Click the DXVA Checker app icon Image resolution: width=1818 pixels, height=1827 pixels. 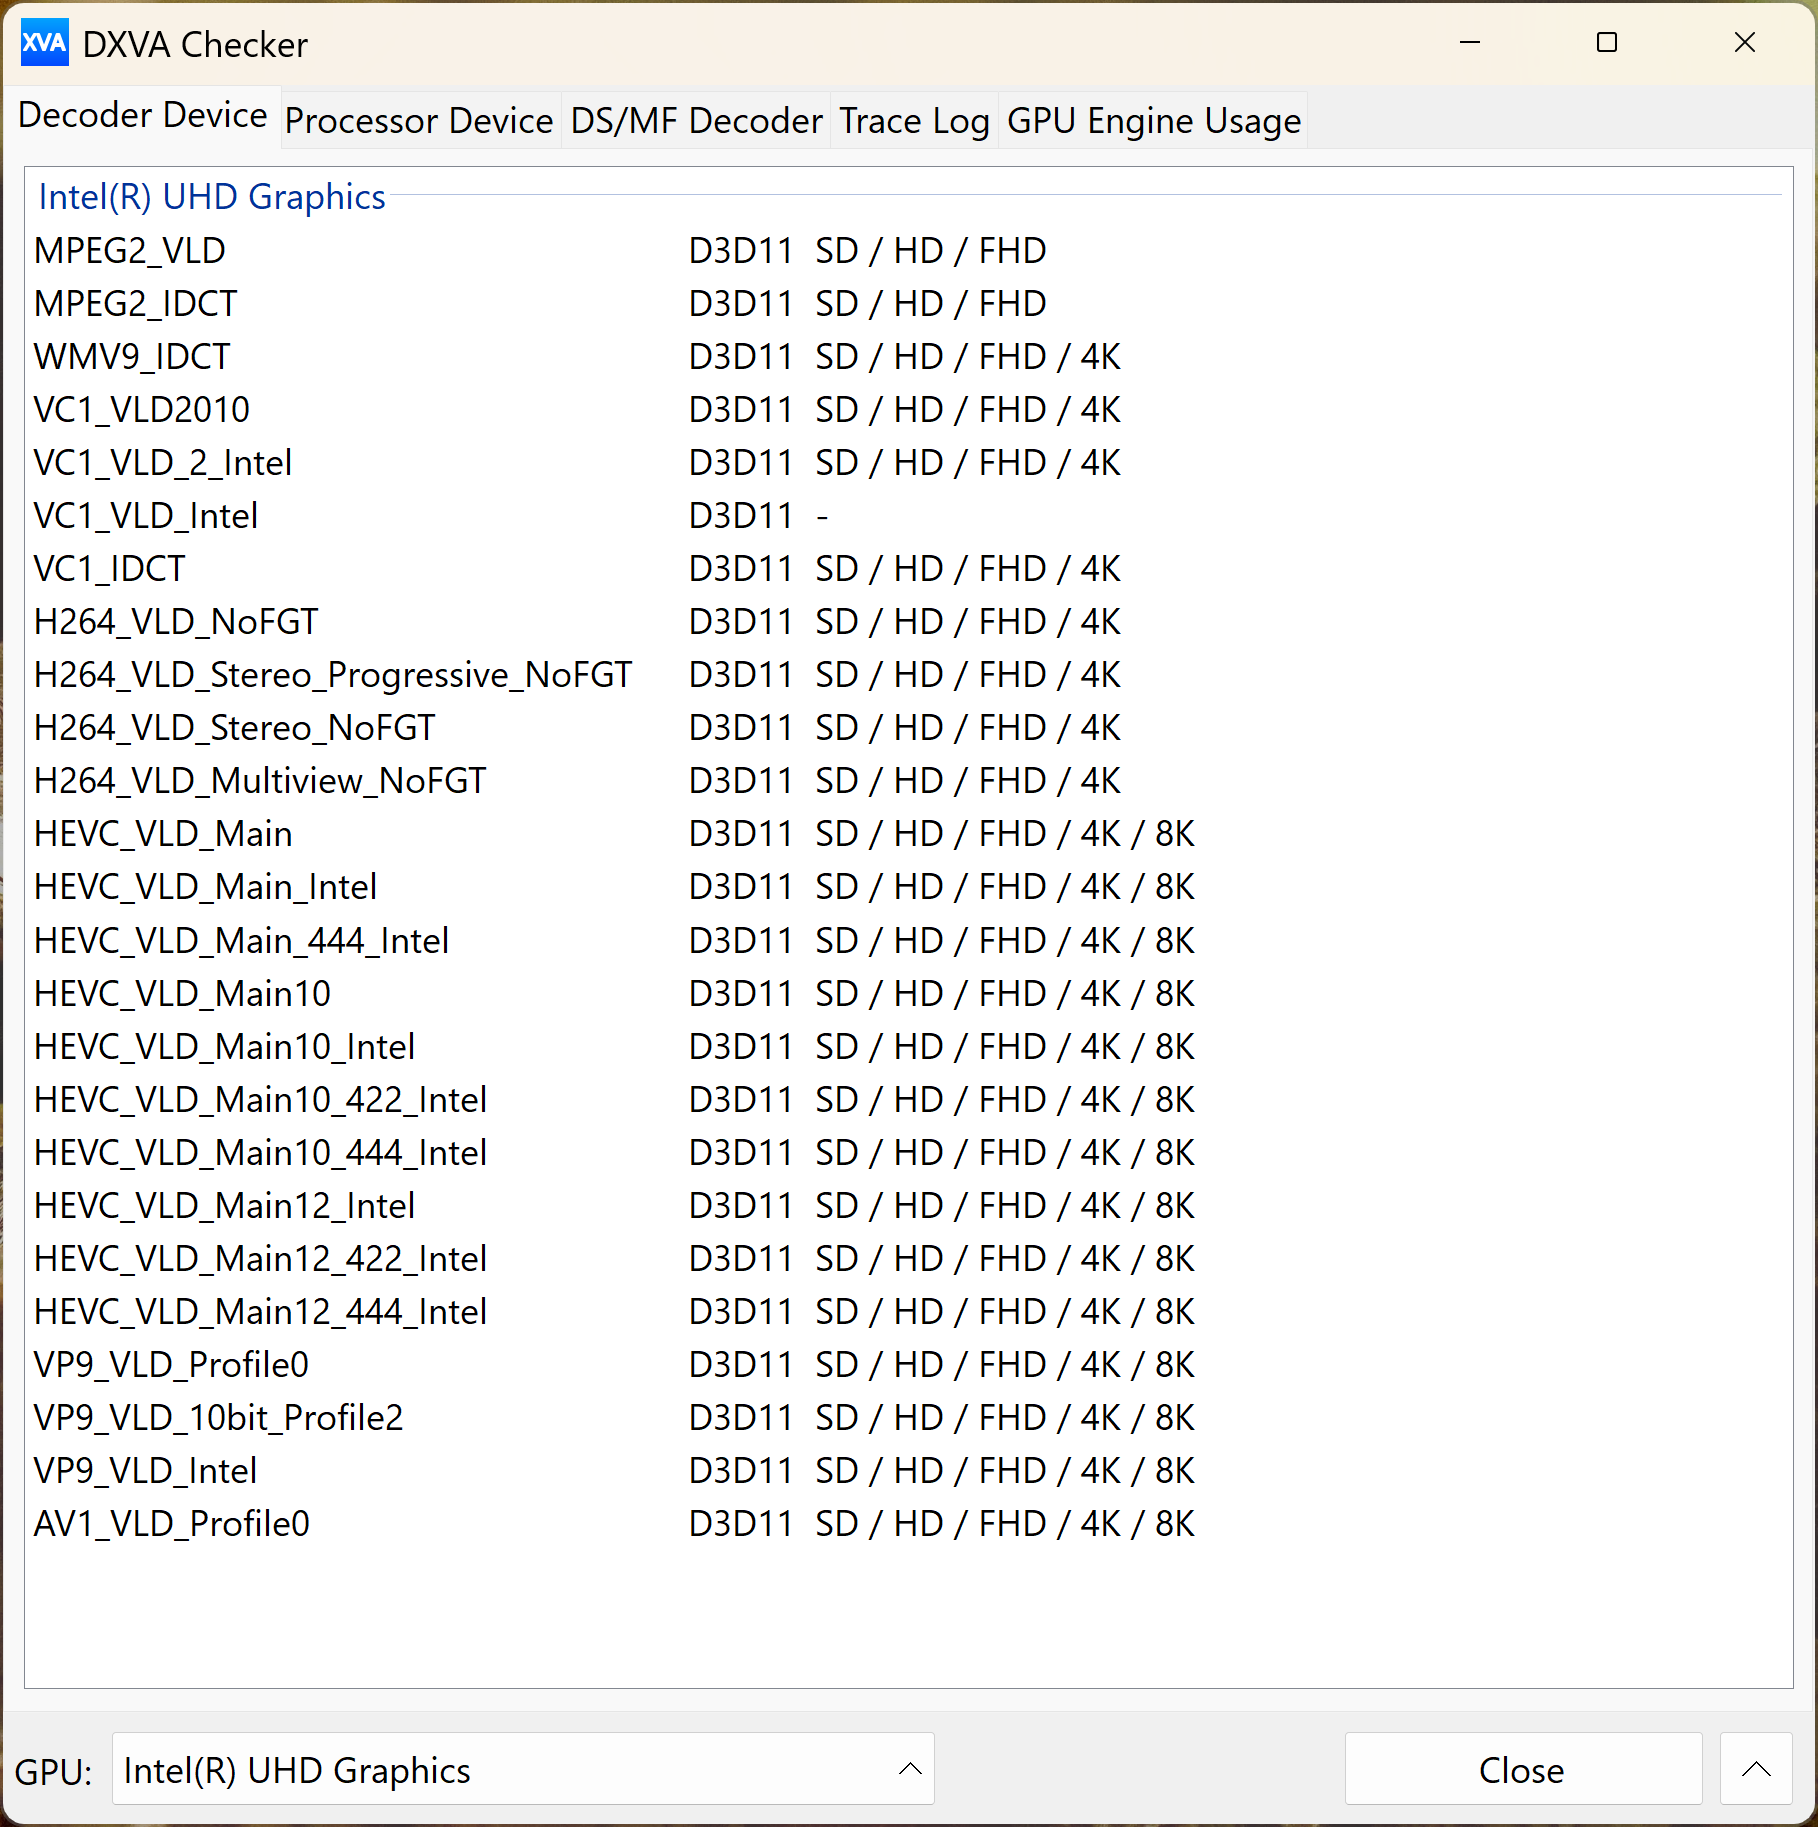click(x=44, y=43)
